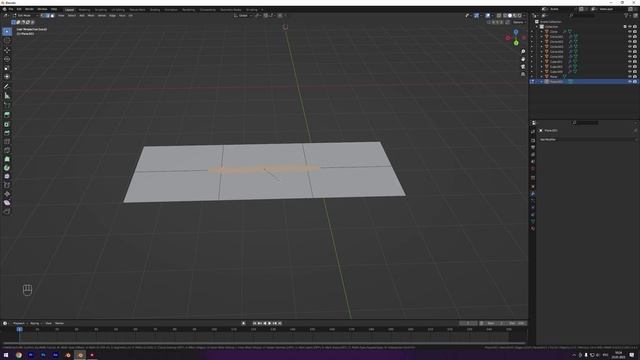The width and height of the screenshot is (640, 360).
Task: Select the Scale tool
Action: pyautogui.click(x=7, y=68)
